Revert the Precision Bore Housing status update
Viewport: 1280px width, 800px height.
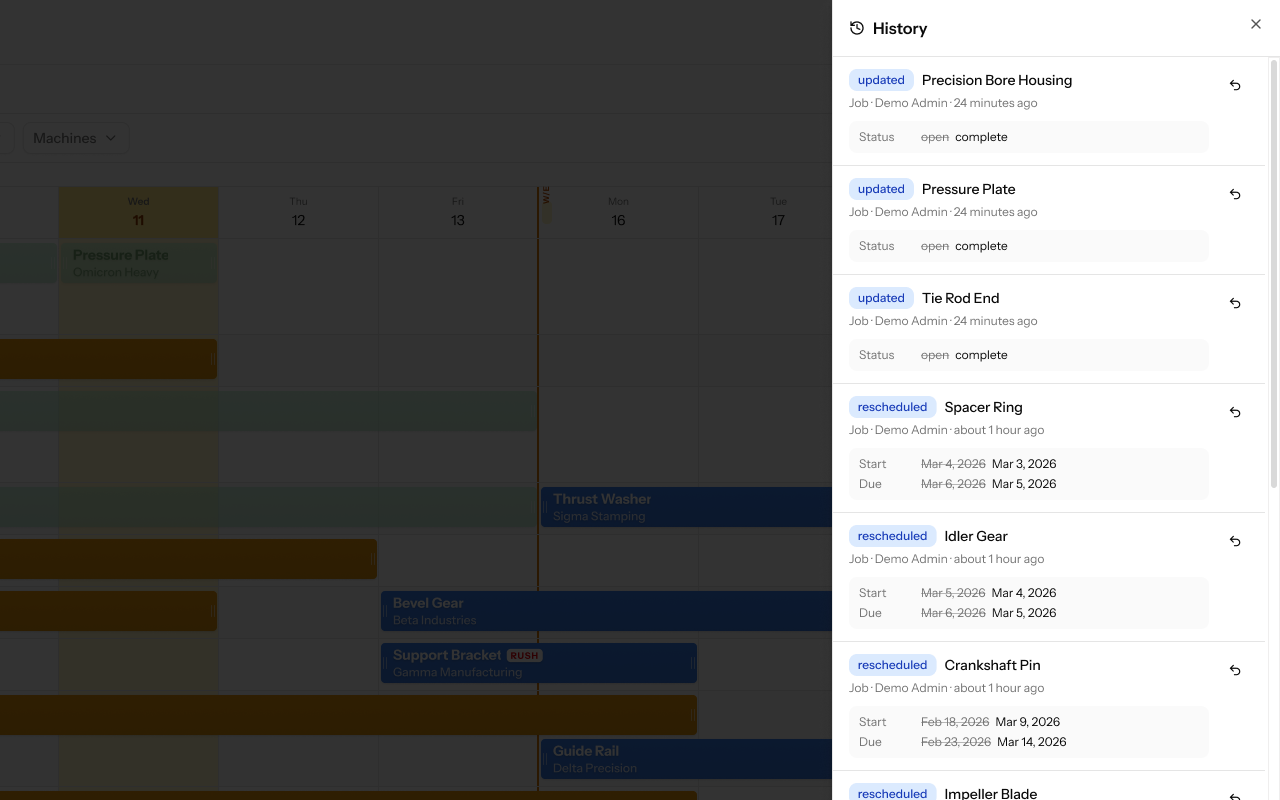[x=1235, y=86]
